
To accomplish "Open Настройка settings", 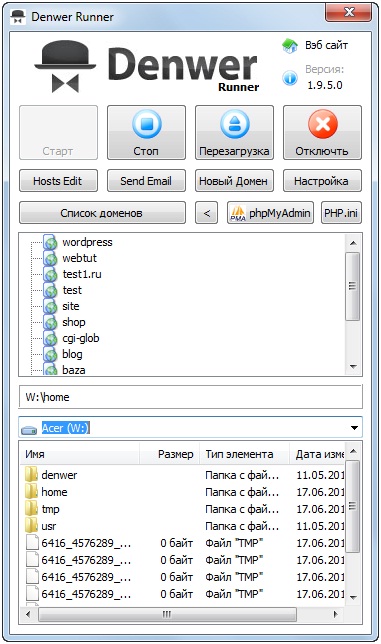I will [x=322, y=181].
